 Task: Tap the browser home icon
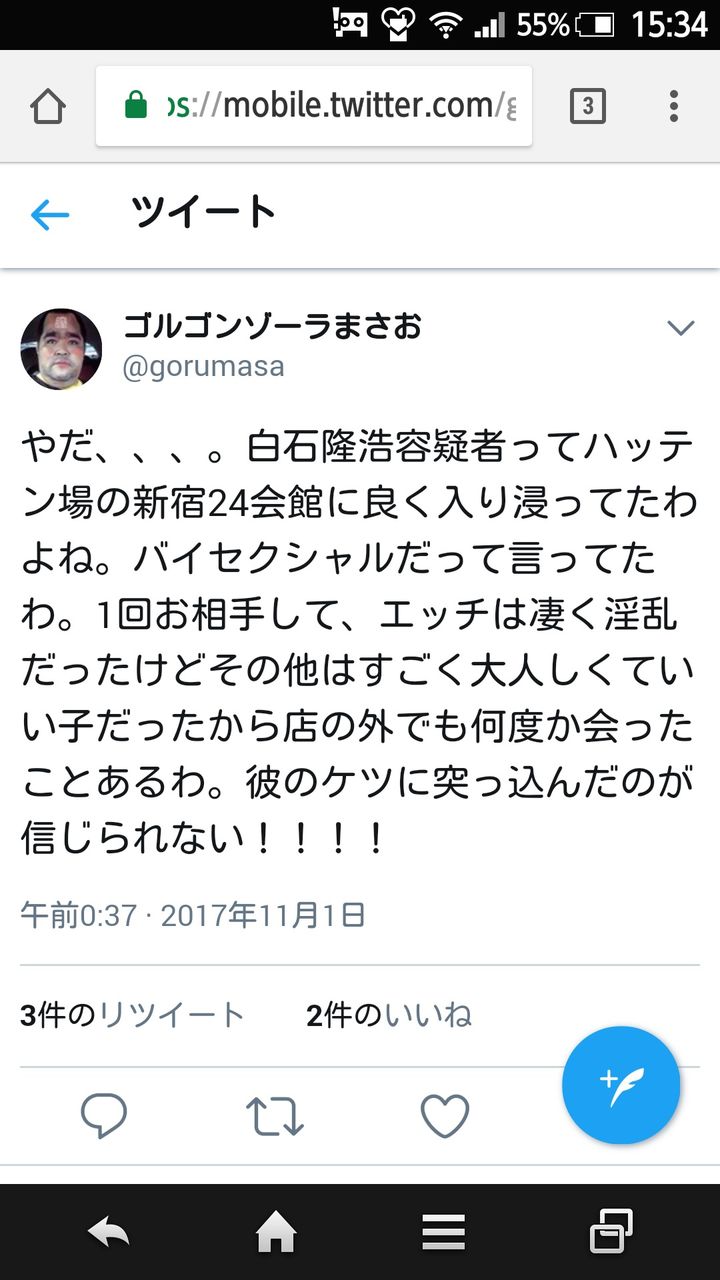[x=48, y=106]
